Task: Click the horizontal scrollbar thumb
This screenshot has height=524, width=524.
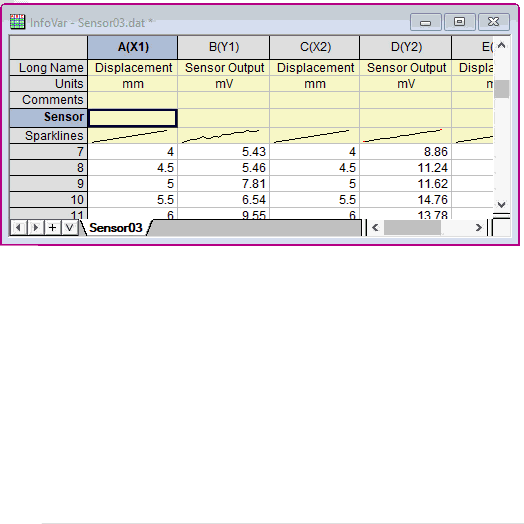Action: click(412, 228)
